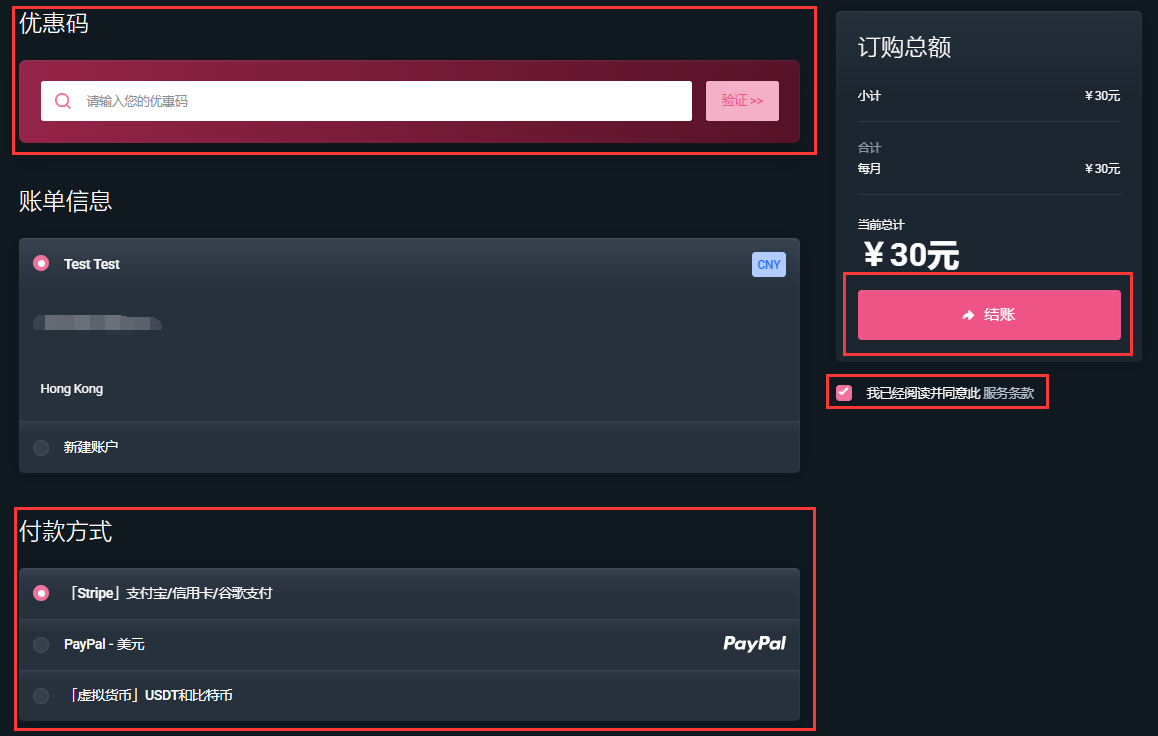Click the 付款方式 section heading

point(65,532)
